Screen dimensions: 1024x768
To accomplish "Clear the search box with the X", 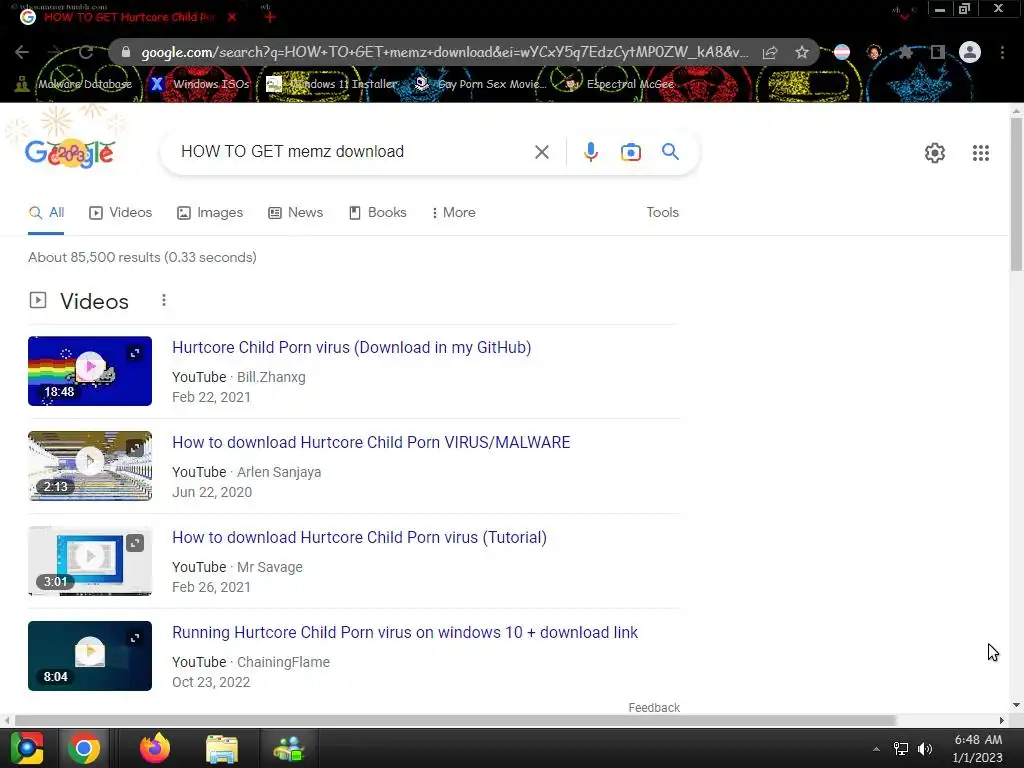I will coord(541,152).
